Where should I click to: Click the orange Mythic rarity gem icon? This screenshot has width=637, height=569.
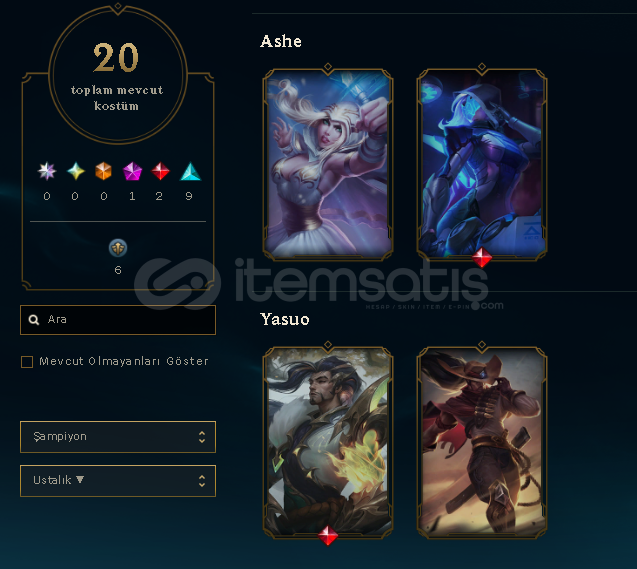click(x=103, y=171)
